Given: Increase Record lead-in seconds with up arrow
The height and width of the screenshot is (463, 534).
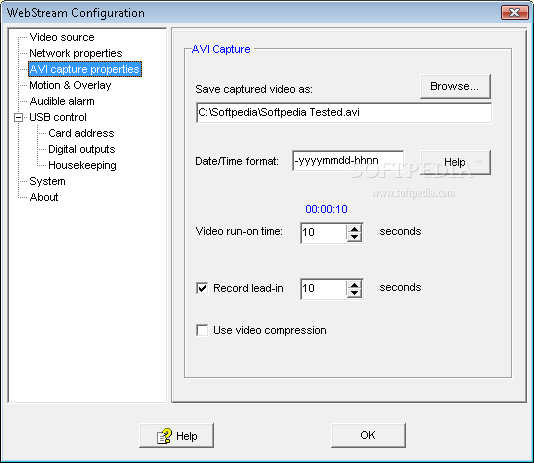Looking at the screenshot, I should pos(355,285).
